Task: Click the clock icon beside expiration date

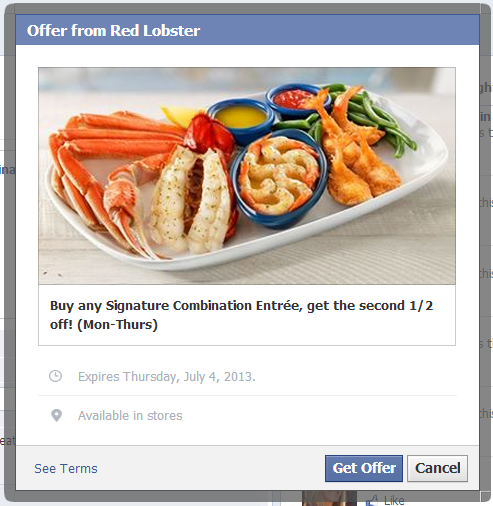Action: point(55,376)
